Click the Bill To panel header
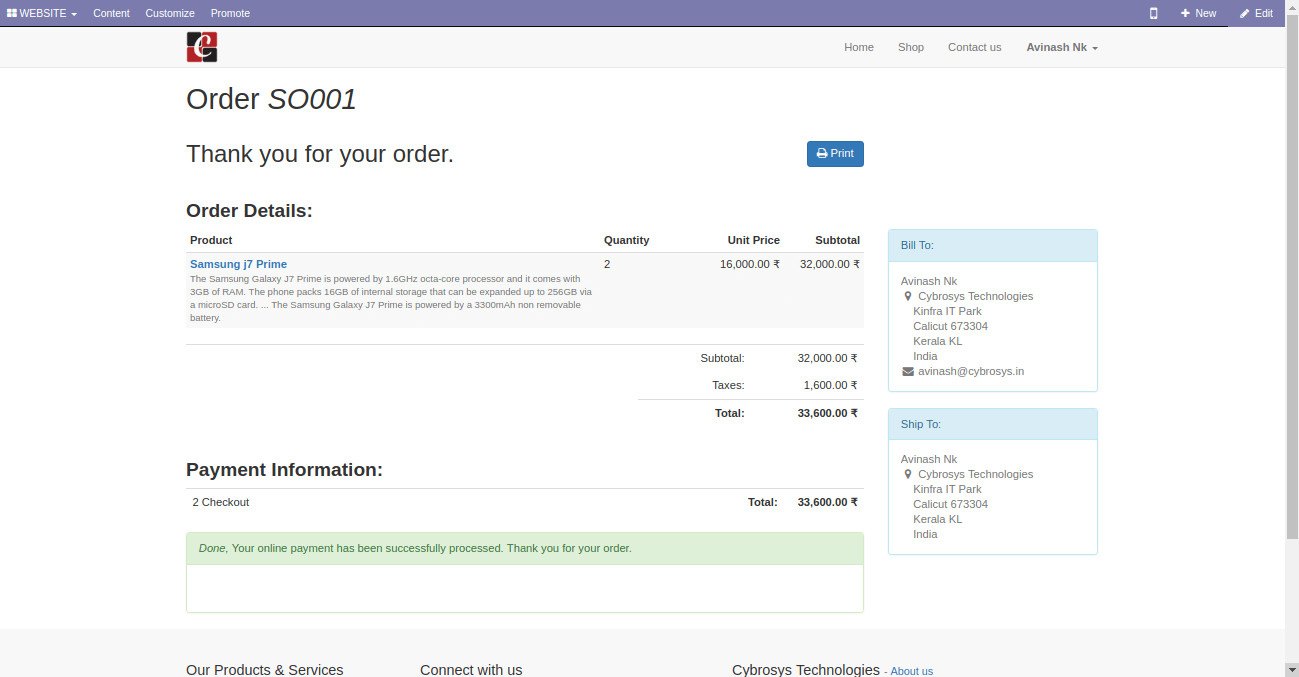 click(x=993, y=246)
